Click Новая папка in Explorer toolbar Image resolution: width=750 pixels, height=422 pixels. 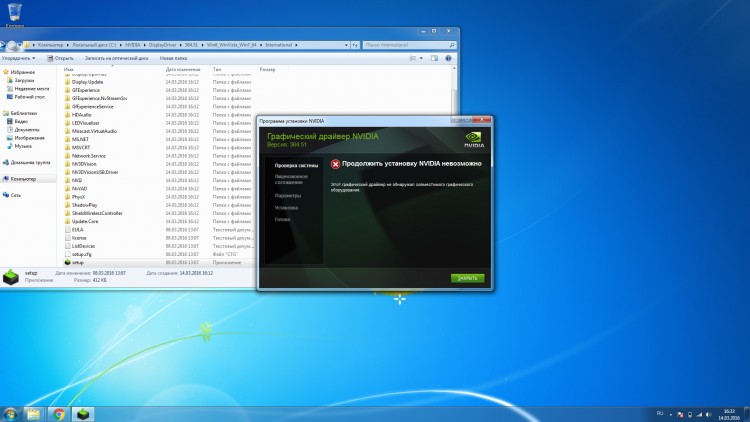pos(173,58)
